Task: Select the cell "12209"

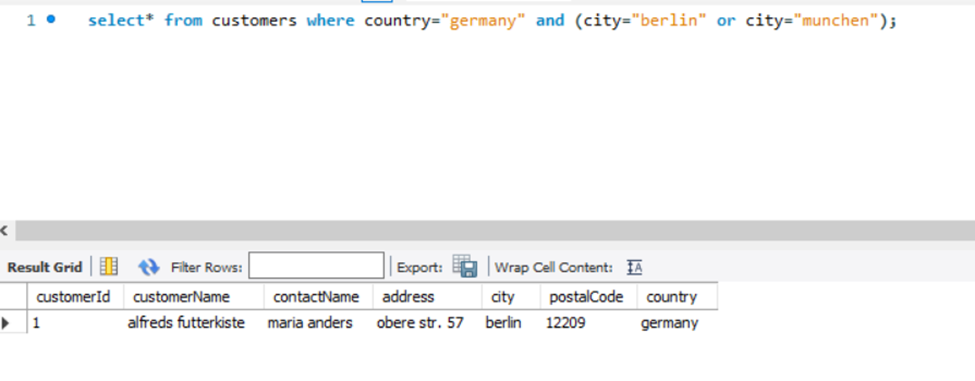Action: pyautogui.click(x=588, y=323)
